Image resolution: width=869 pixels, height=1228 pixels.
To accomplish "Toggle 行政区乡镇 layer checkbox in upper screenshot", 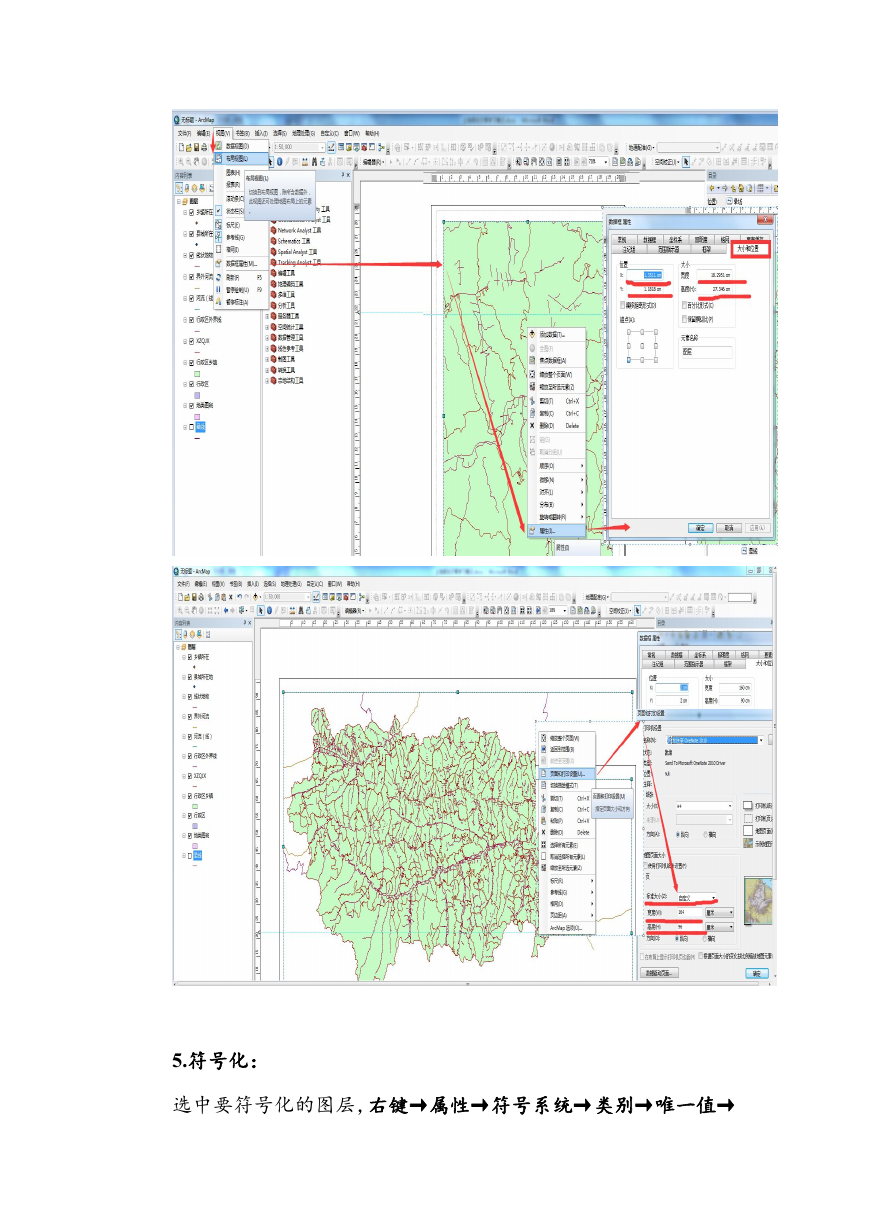I will [x=191, y=362].
